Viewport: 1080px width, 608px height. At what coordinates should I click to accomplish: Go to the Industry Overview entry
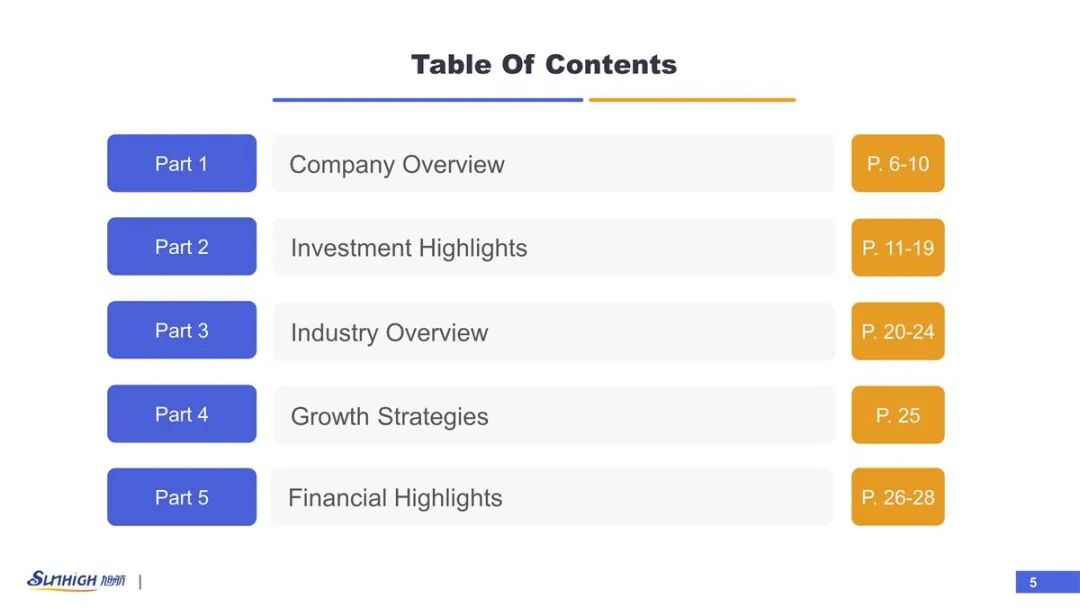tap(554, 332)
